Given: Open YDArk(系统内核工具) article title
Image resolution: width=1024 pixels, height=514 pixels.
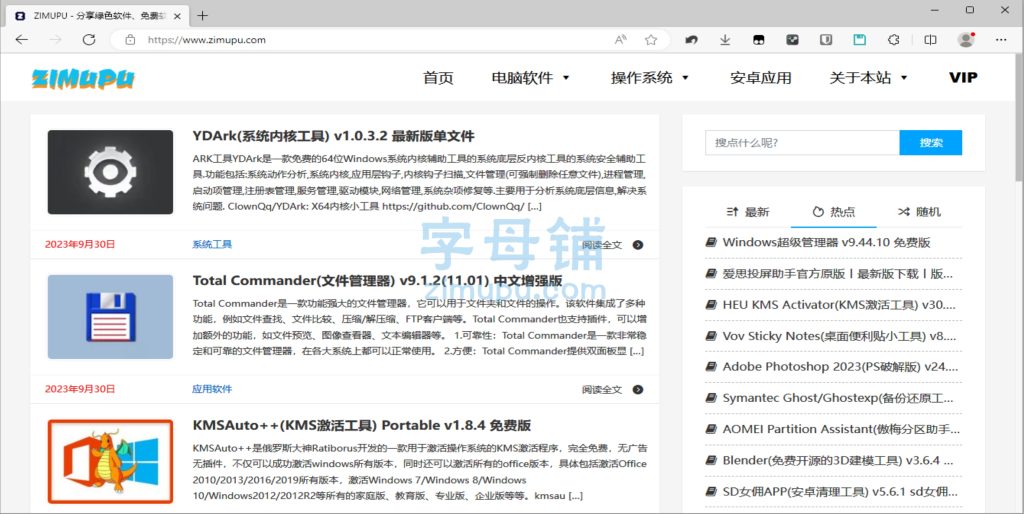Looking at the screenshot, I should click(333, 137).
